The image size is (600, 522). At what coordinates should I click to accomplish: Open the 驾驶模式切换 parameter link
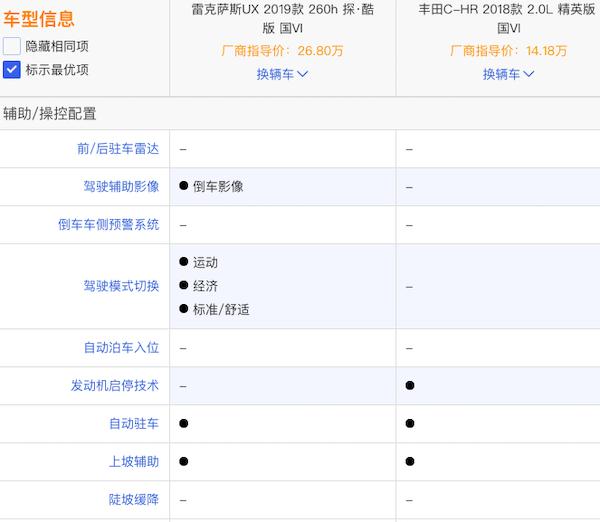click(x=121, y=286)
